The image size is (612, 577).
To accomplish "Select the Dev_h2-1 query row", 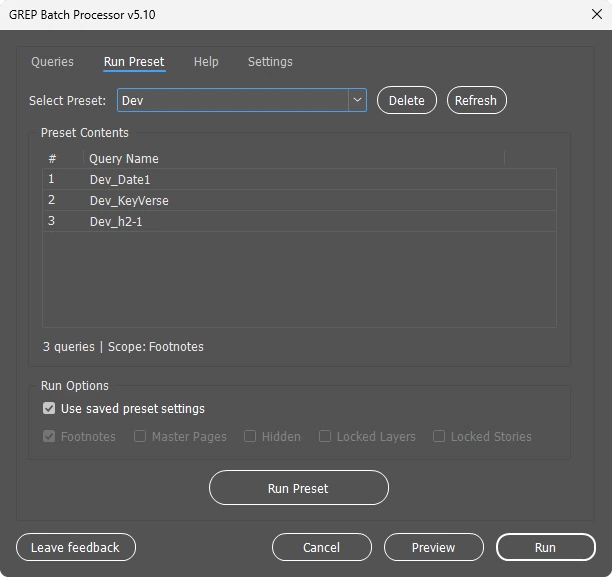I will tap(299, 222).
